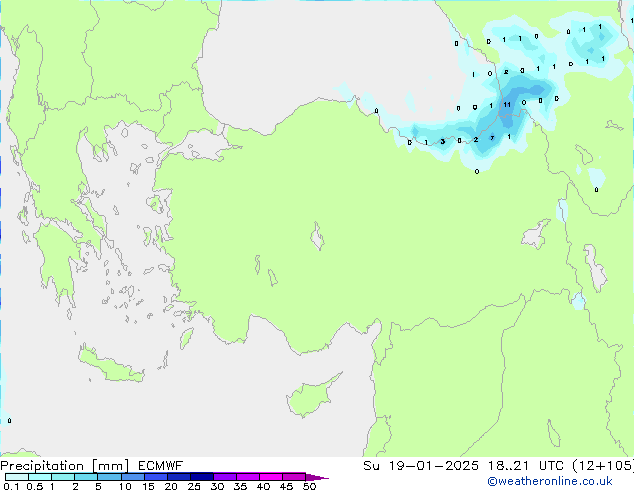Click the Crete island on the map
Screen dimensions: 634x490
[x=111, y=365]
